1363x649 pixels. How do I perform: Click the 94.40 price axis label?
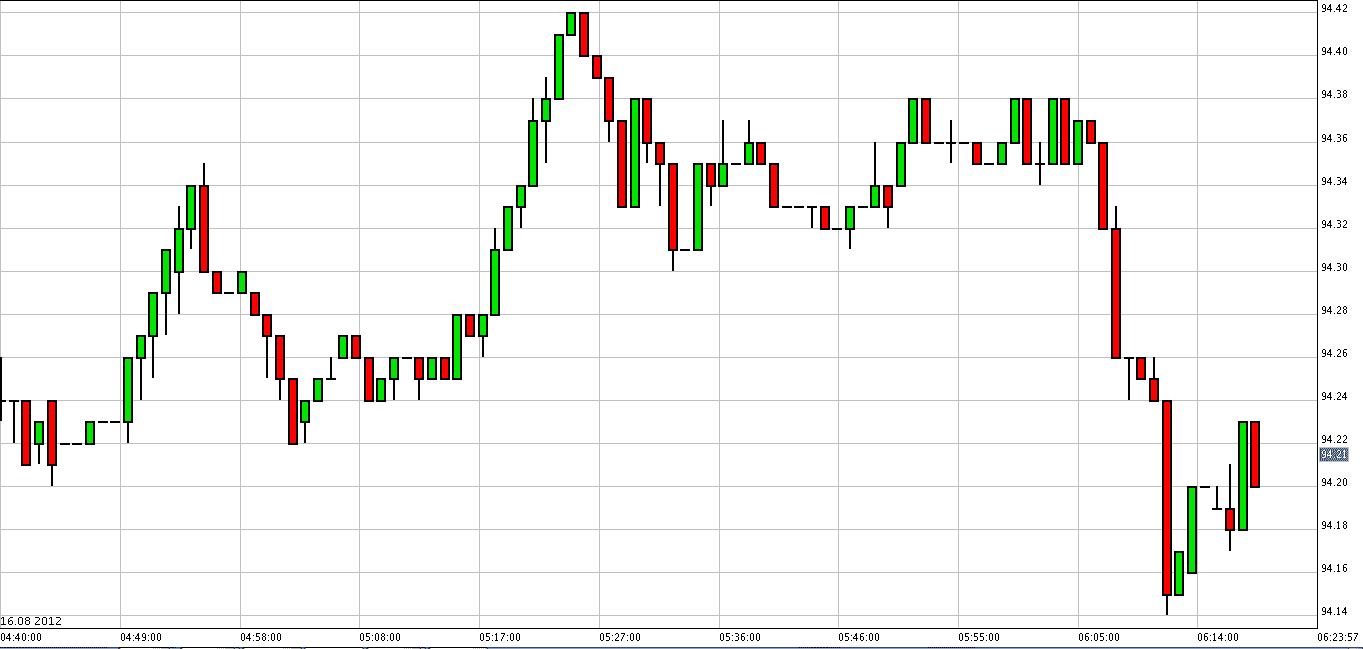pyautogui.click(x=1334, y=51)
